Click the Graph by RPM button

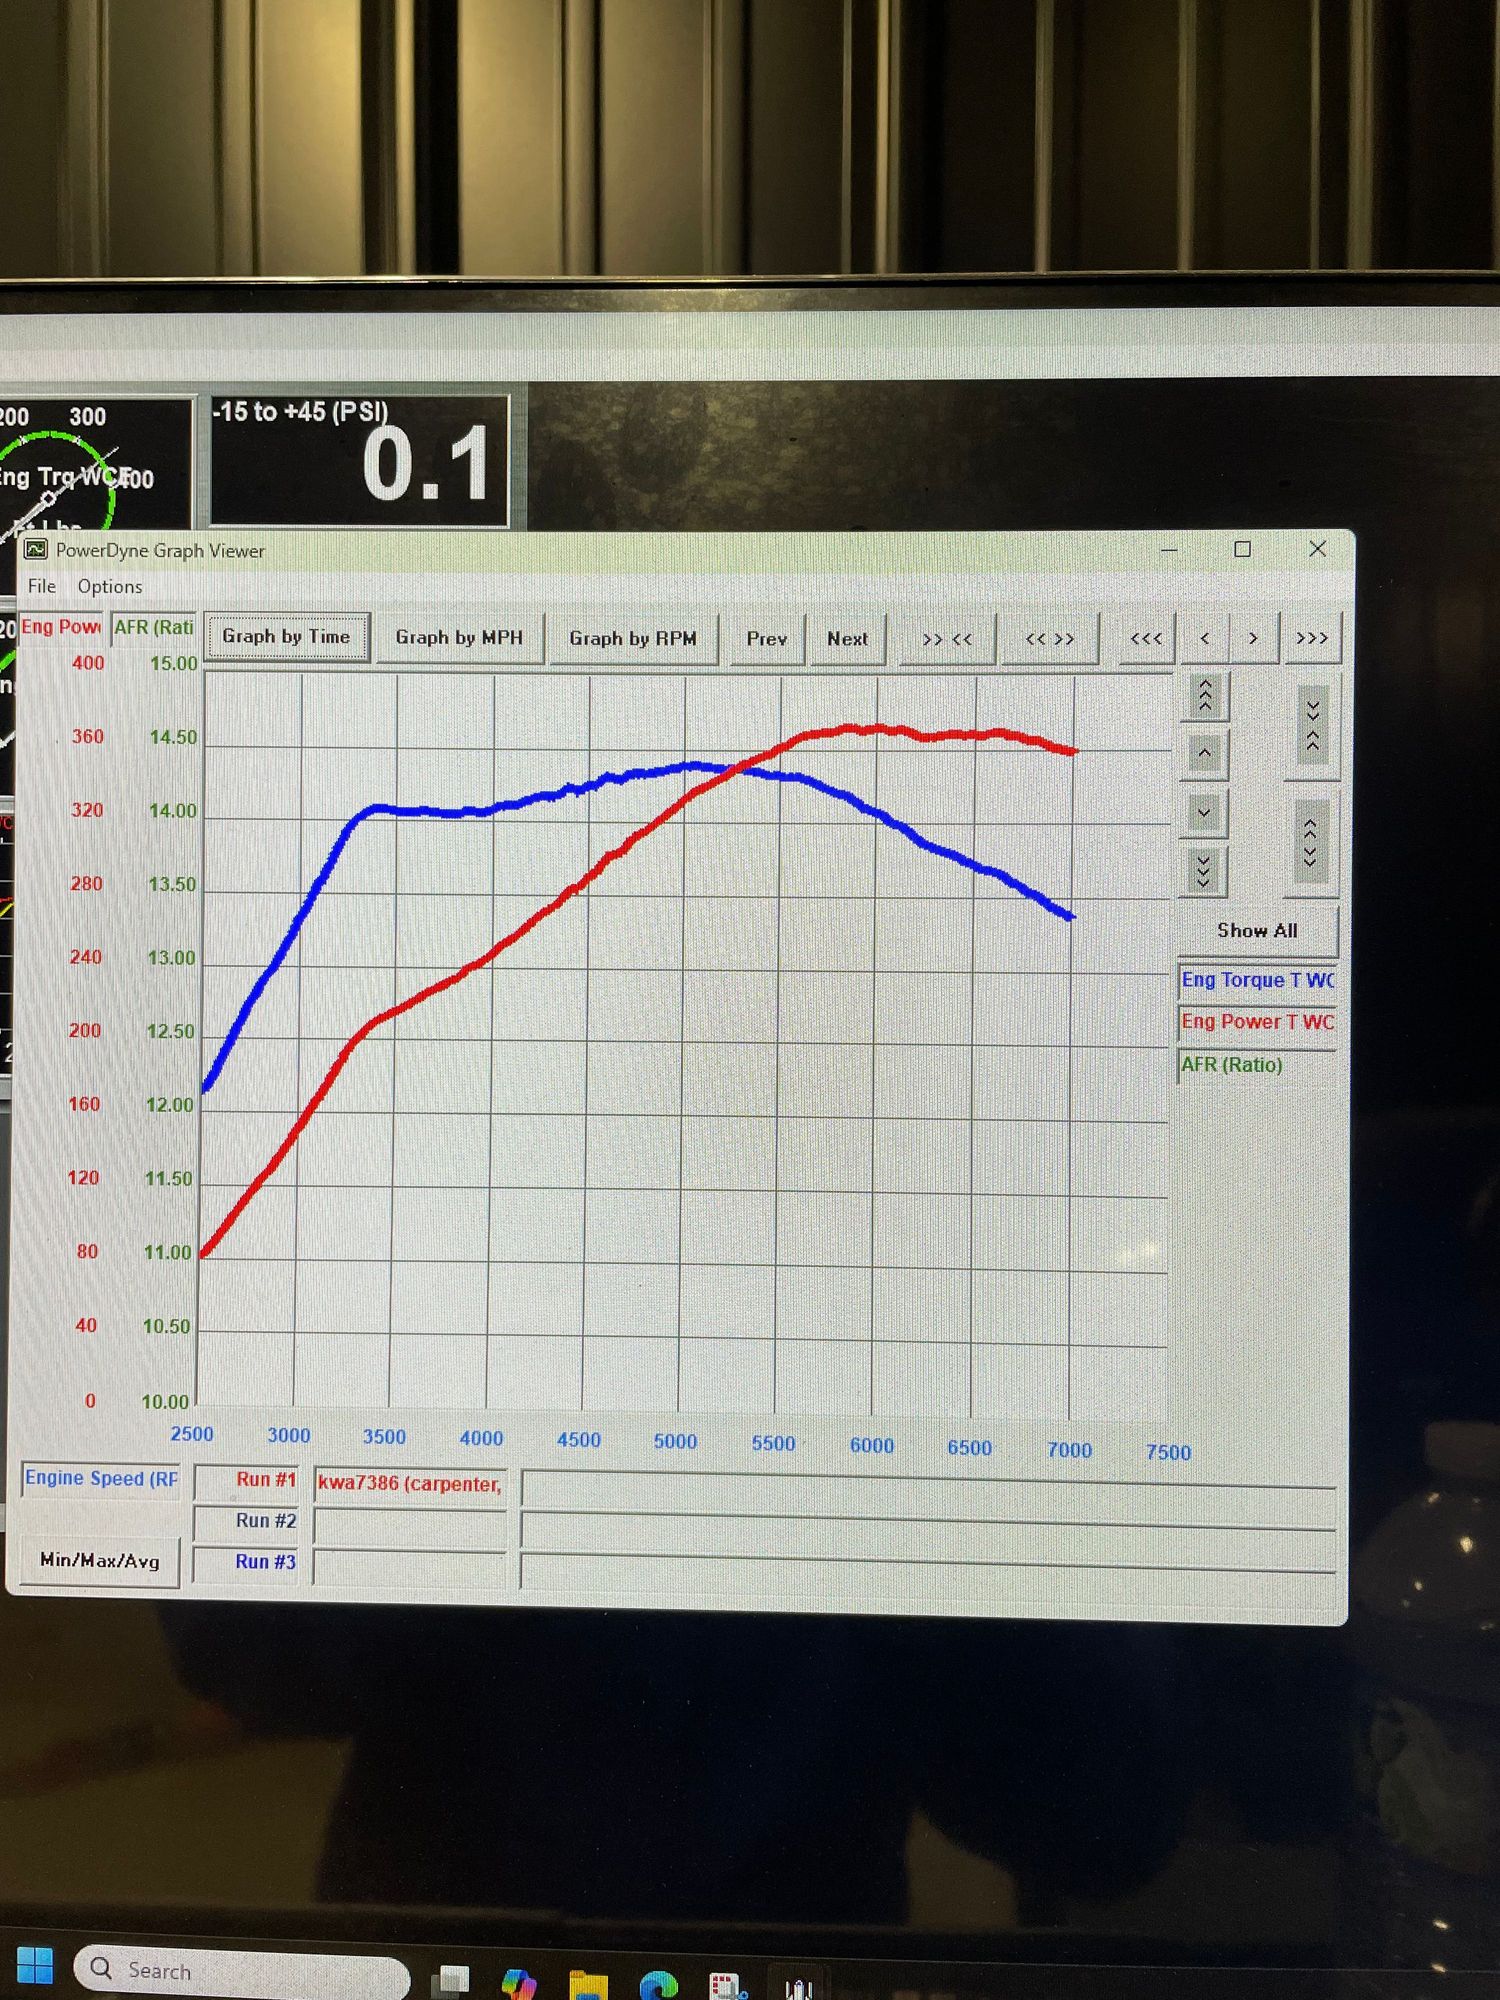tap(632, 639)
